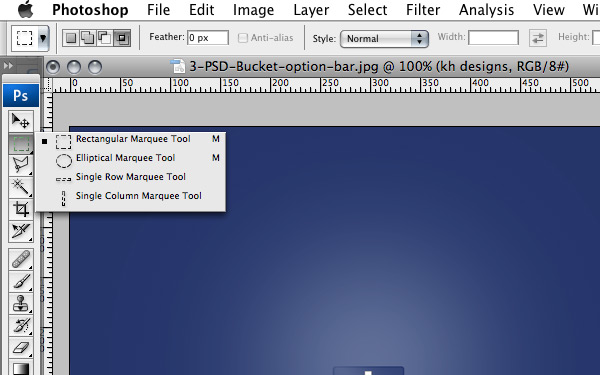Select the History Brush tool
The image size is (600, 375).
point(21,326)
